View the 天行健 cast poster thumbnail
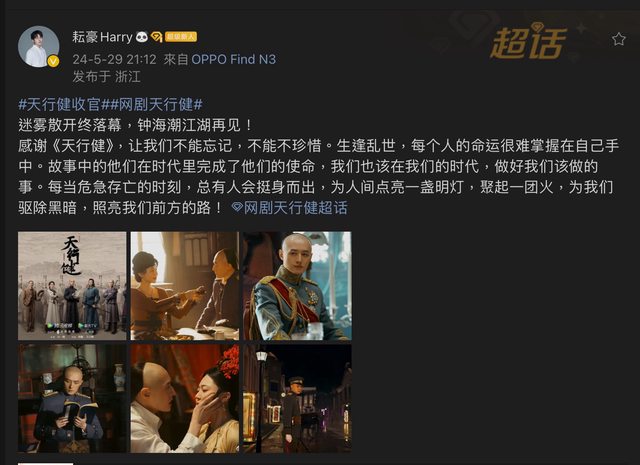 pos(72,286)
